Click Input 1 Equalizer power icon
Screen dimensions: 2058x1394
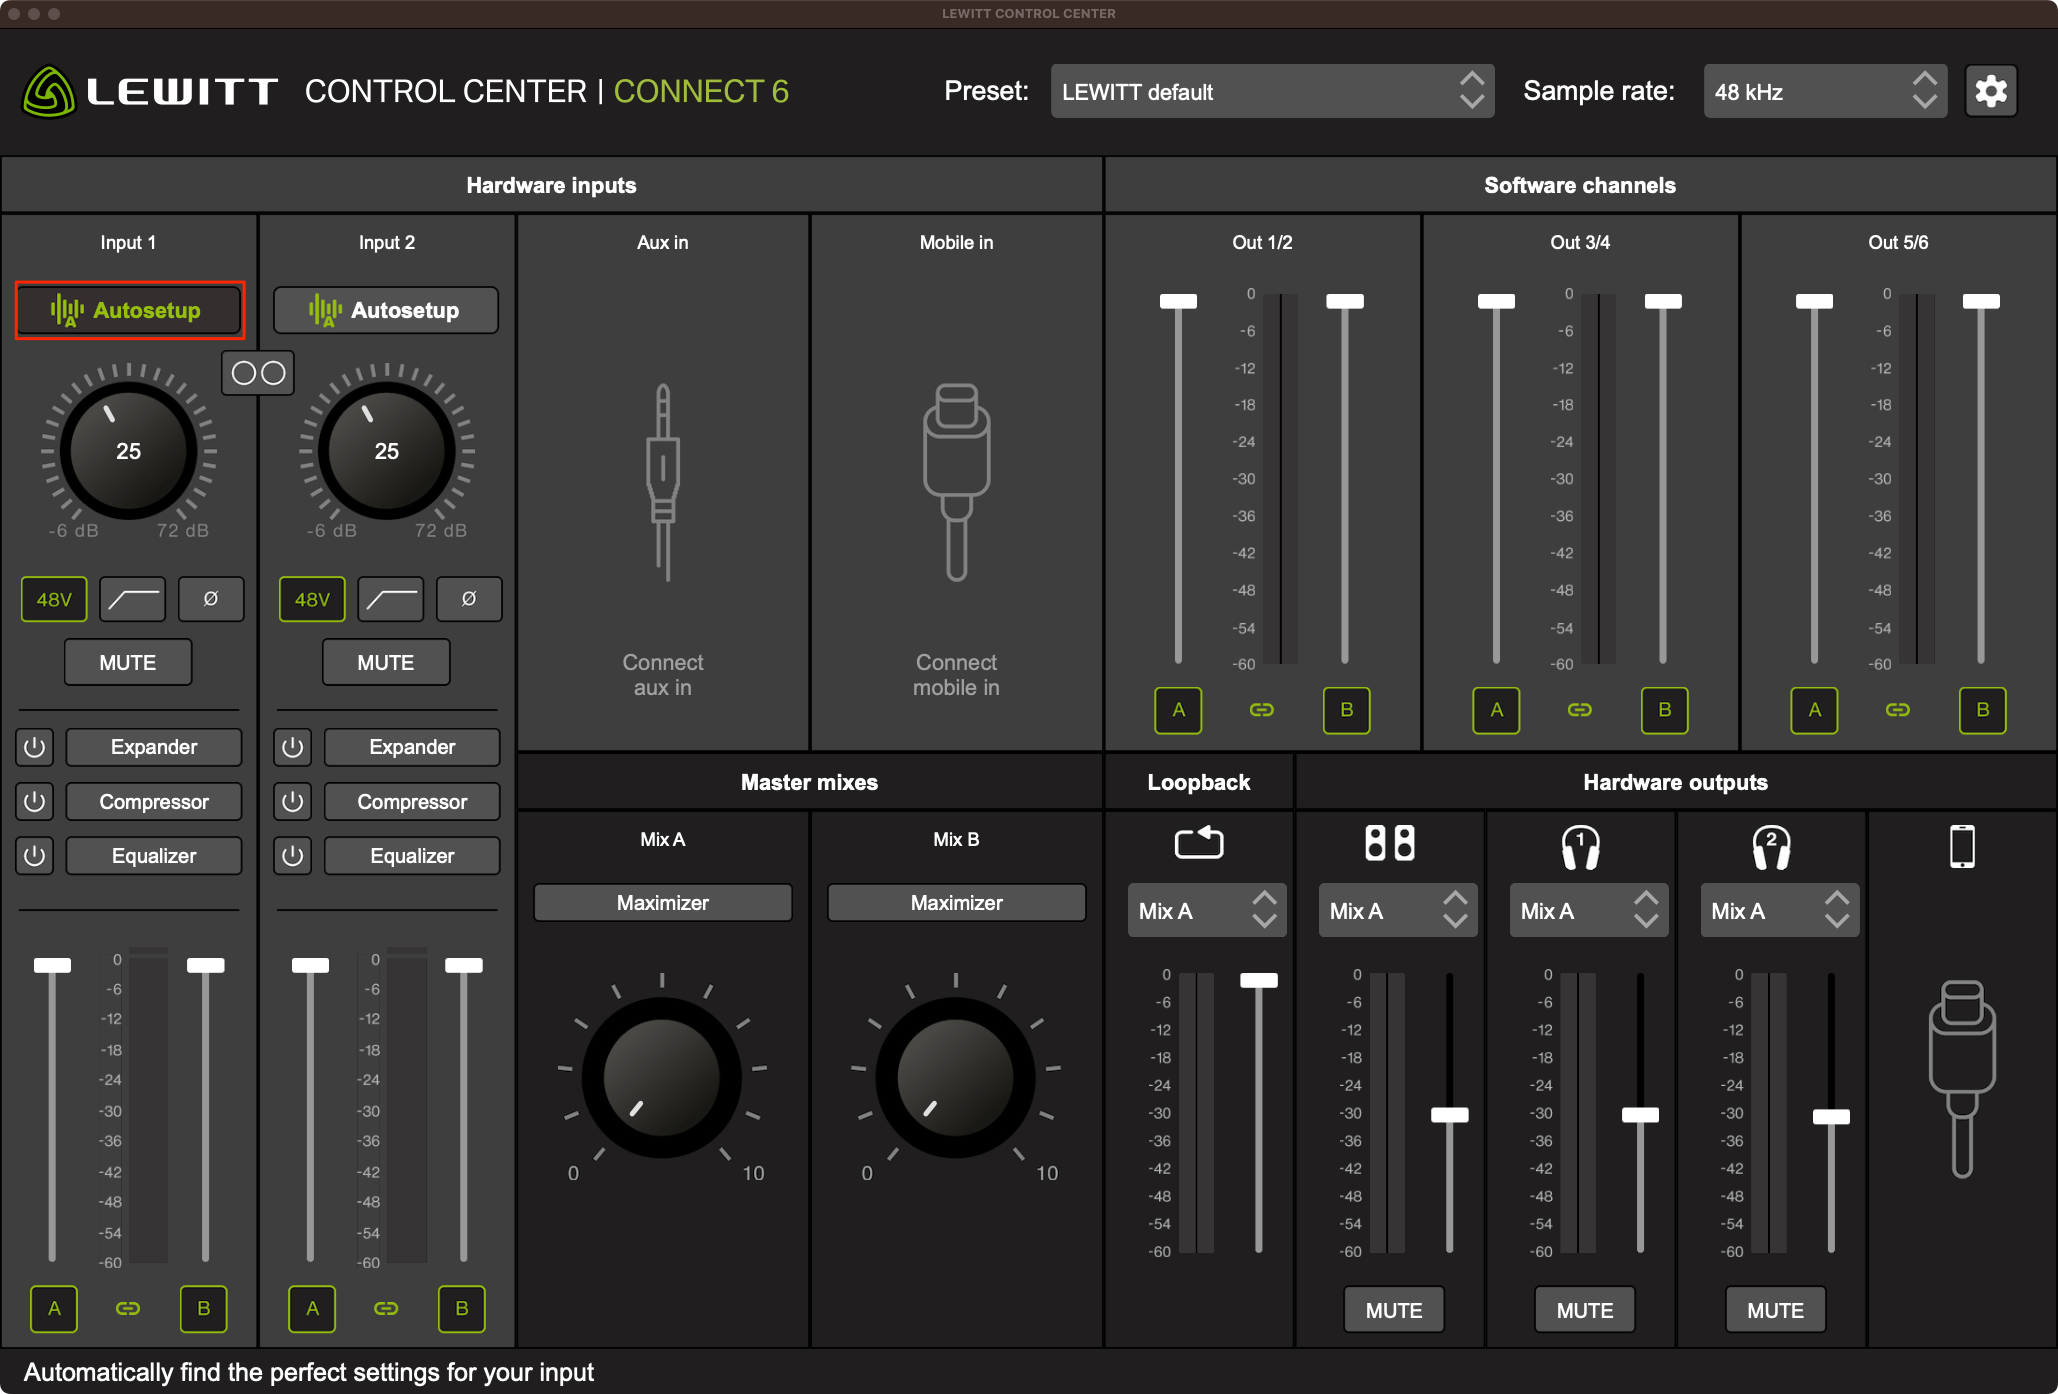pyautogui.click(x=34, y=856)
